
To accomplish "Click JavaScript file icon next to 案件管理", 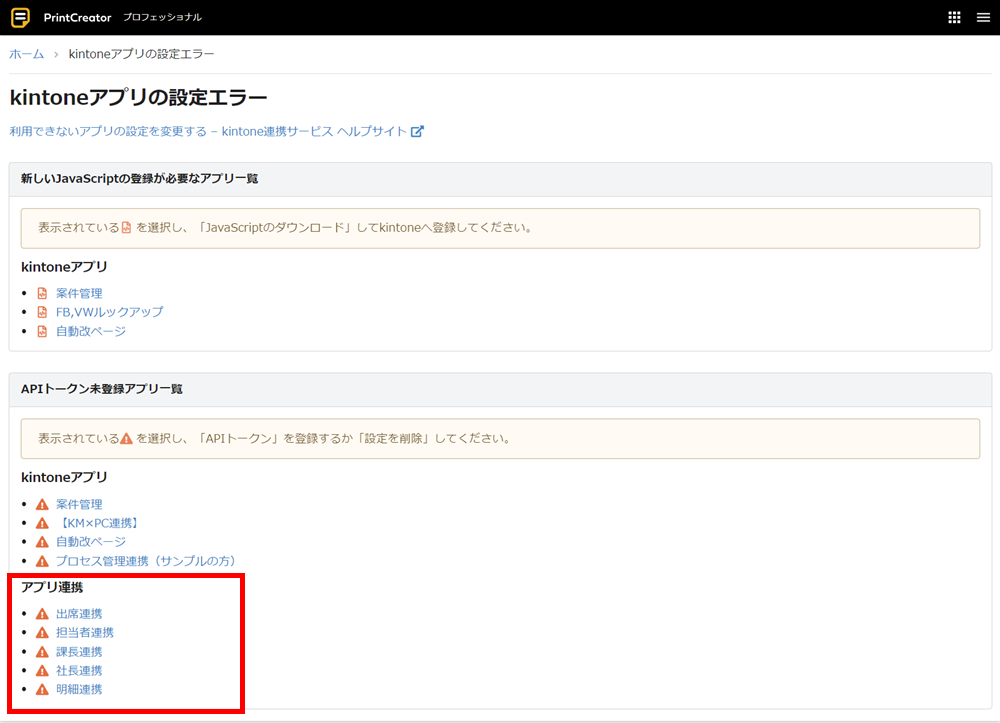I will click(x=42, y=294).
